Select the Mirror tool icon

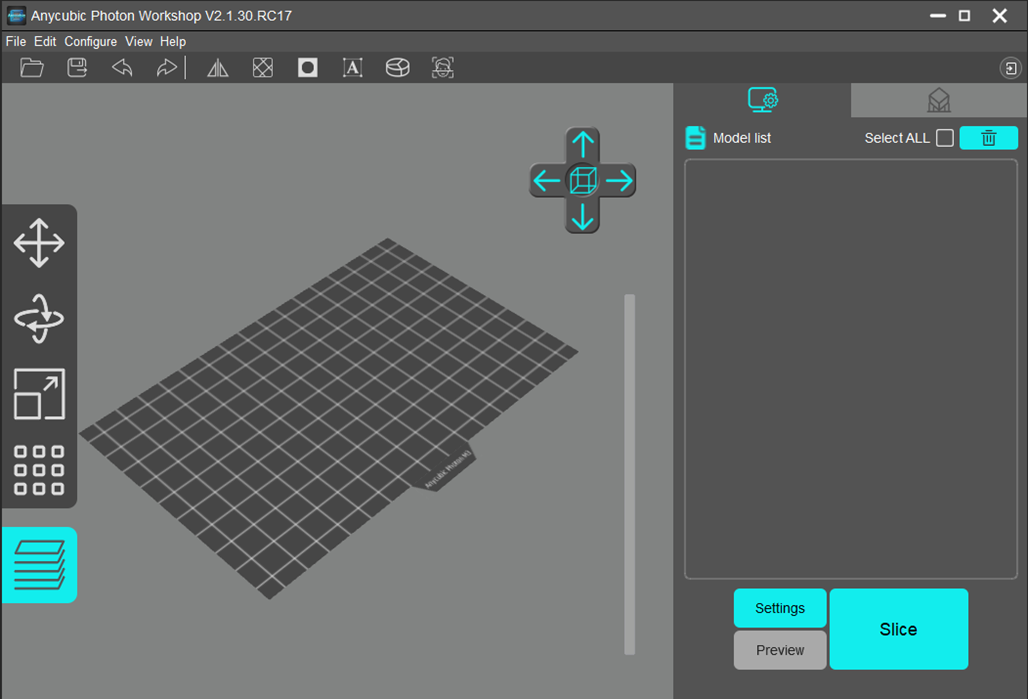click(218, 68)
